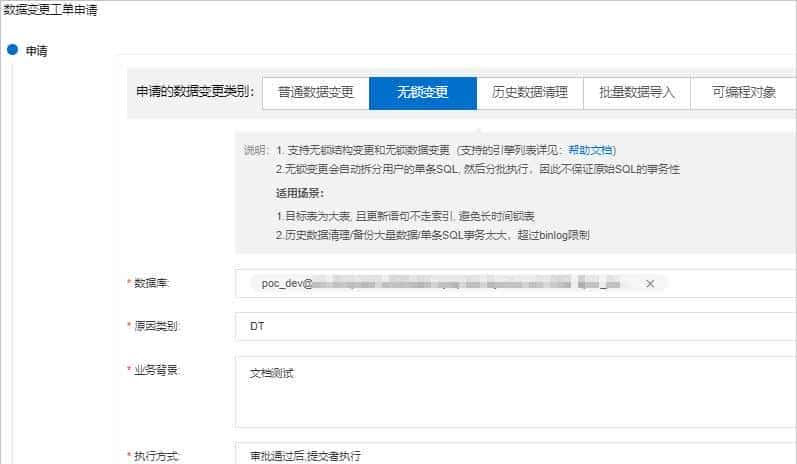Click the 申请的数据变更类别 label
The width and height of the screenshot is (797, 464).
pyautogui.click(x=195, y=92)
